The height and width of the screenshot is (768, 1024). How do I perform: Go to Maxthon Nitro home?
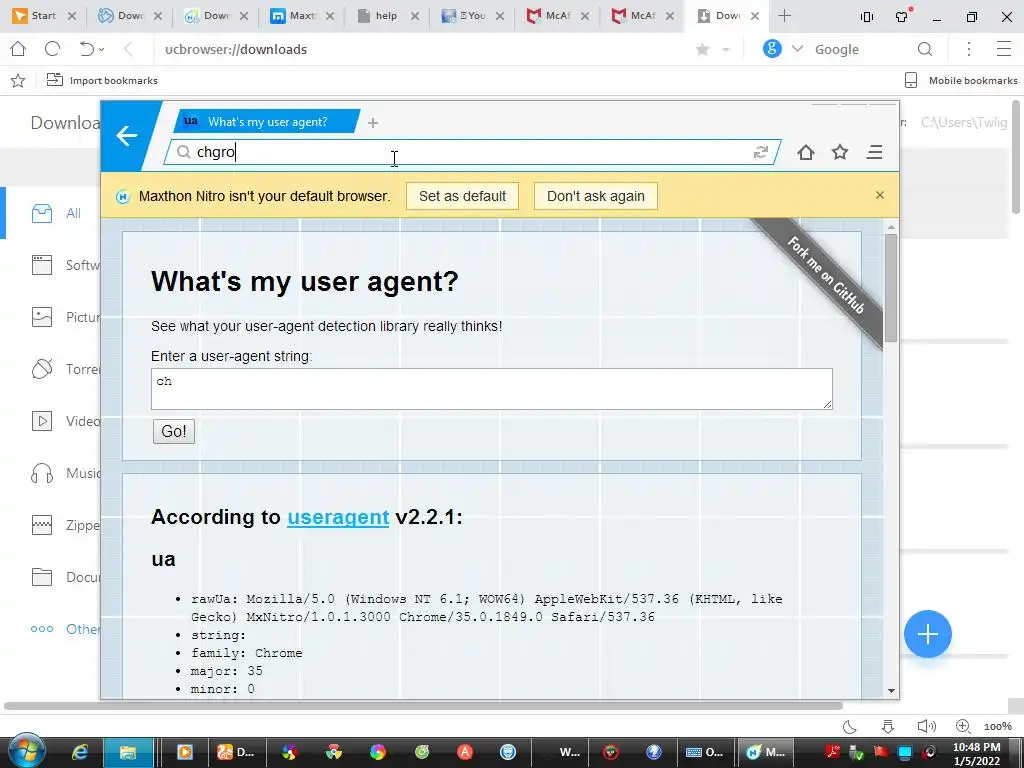[806, 152]
